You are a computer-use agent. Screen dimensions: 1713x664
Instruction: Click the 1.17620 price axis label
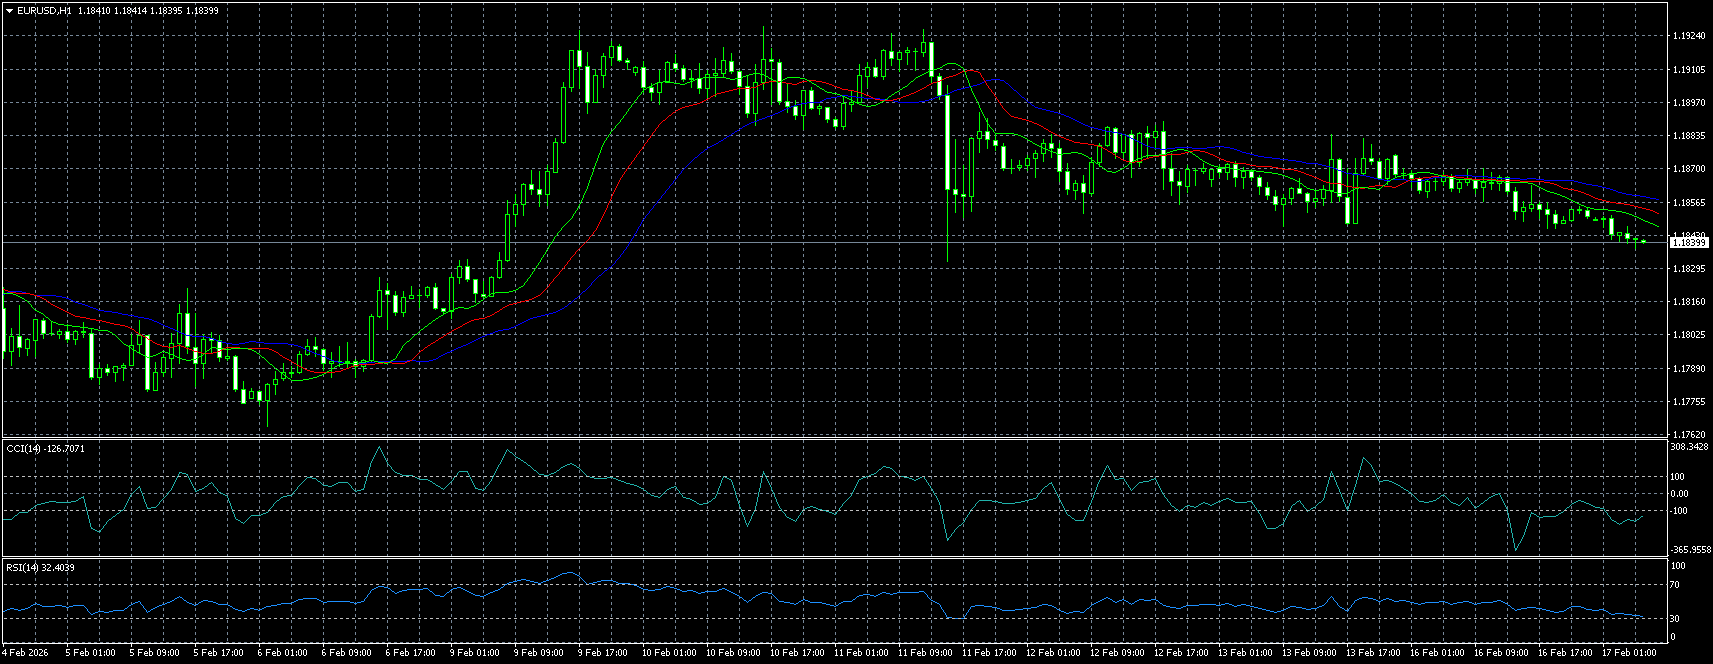(x=1688, y=435)
